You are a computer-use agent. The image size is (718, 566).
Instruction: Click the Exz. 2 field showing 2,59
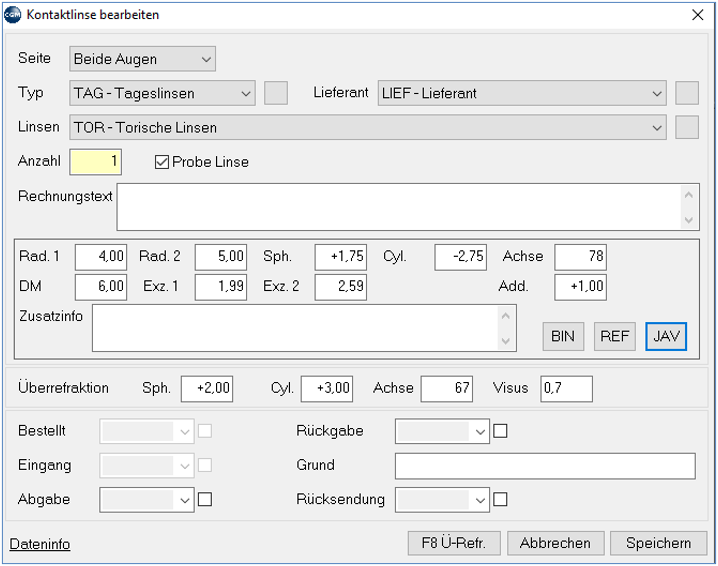[x=341, y=287]
